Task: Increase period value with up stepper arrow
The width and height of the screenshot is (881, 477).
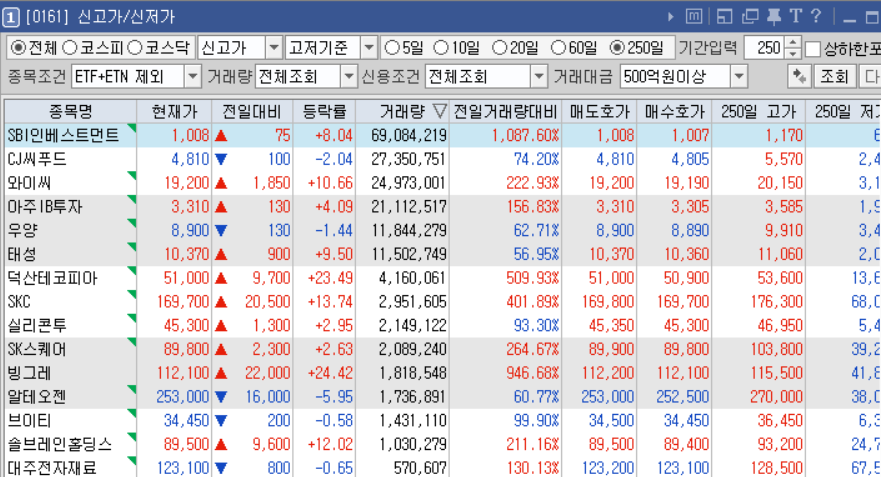Action: point(792,43)
